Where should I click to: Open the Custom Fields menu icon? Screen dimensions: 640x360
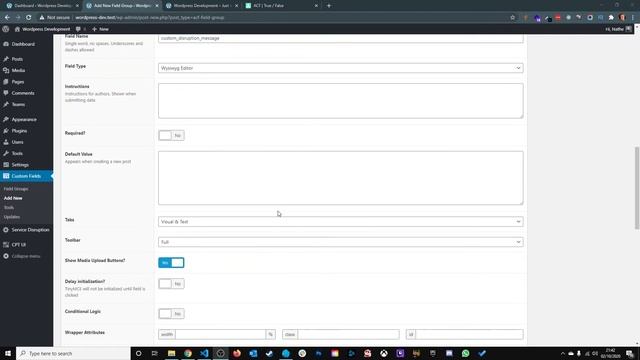pyautogui.click(x=6, y=176)
